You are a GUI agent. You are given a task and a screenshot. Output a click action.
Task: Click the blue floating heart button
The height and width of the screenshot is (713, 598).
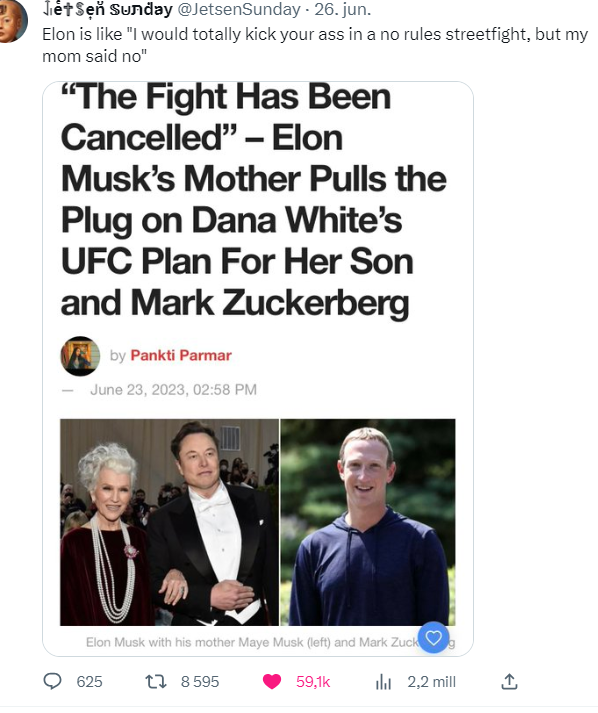(433, 637)
